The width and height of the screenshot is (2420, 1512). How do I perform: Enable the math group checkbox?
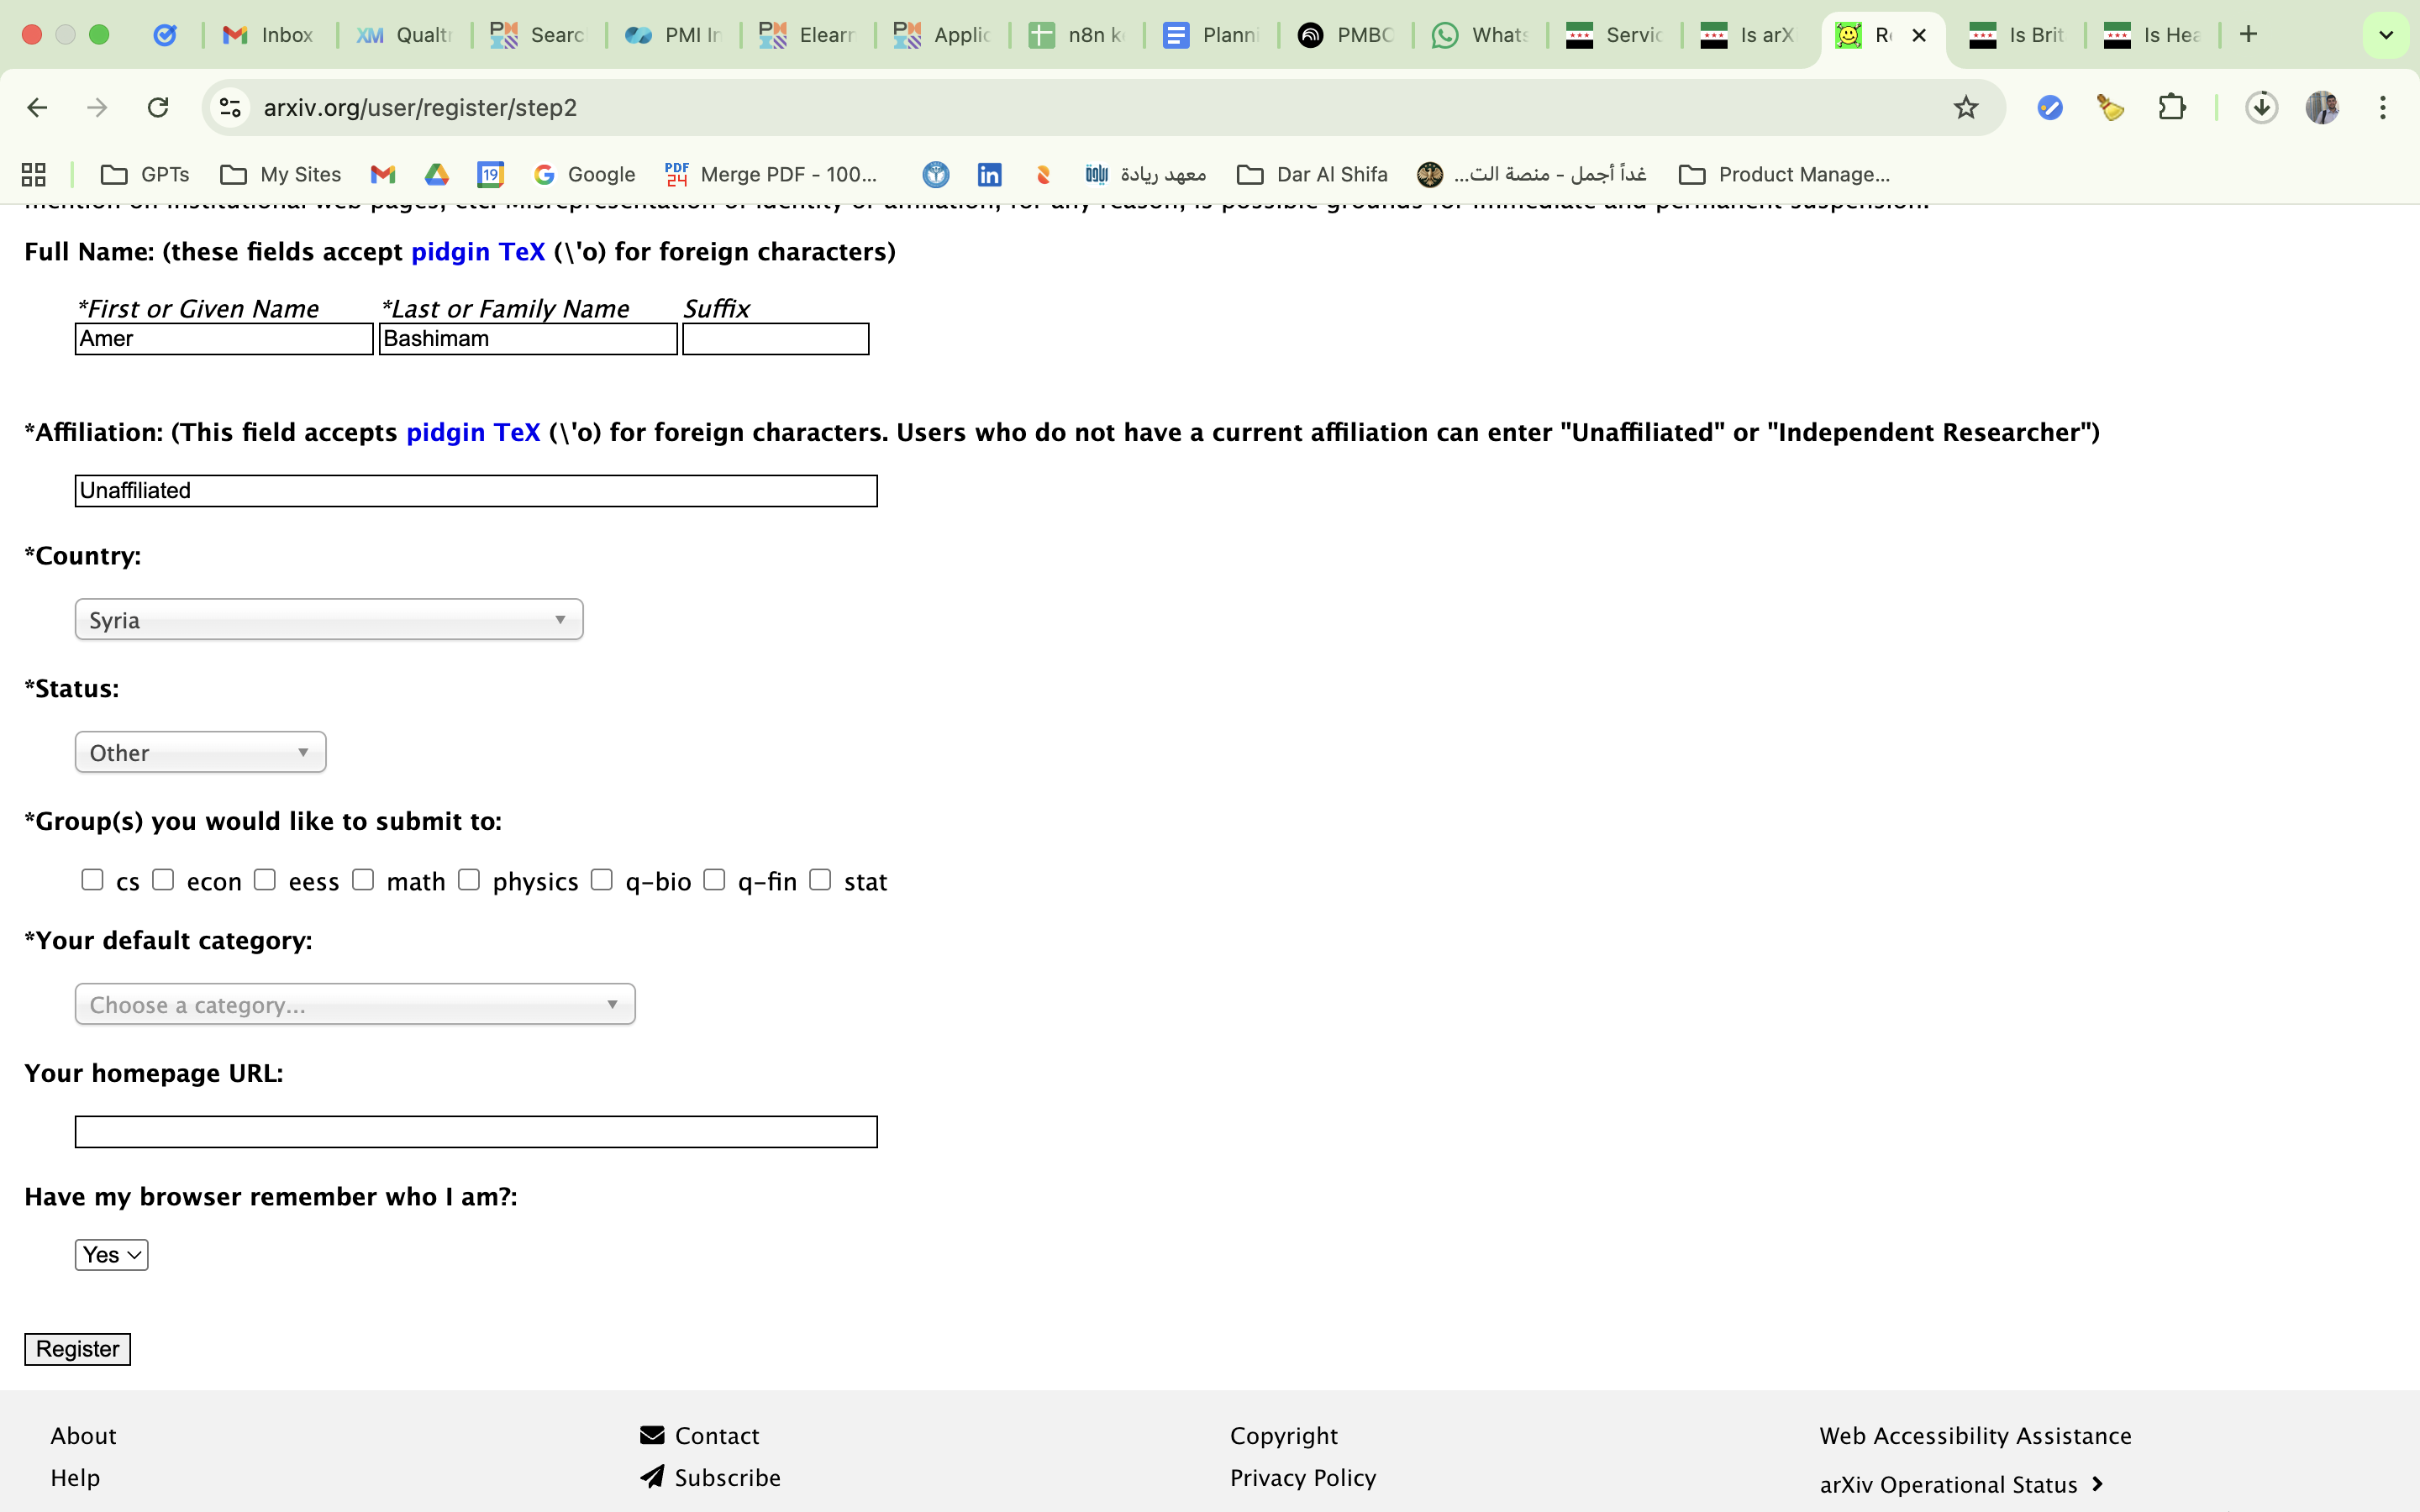[363, 880]
